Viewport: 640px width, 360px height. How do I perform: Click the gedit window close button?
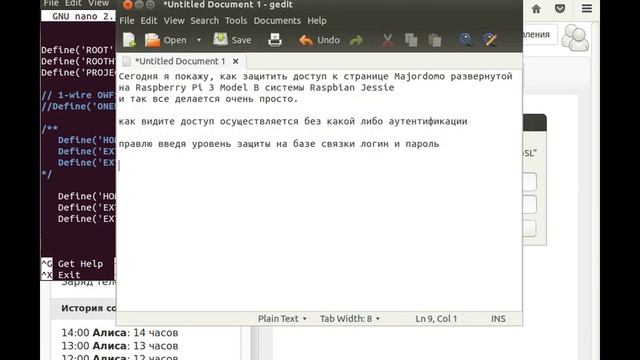click(127, 5)
